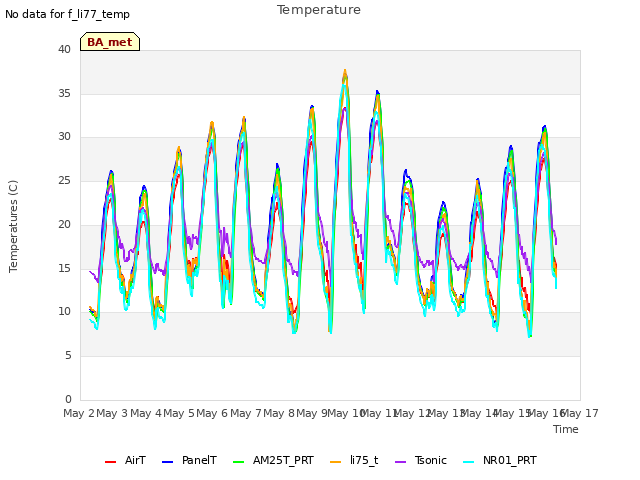The height and width of the screenshot is (480, 640).
Task: Click the 35 y-axis tick label
Action: (x=64, y=93)
